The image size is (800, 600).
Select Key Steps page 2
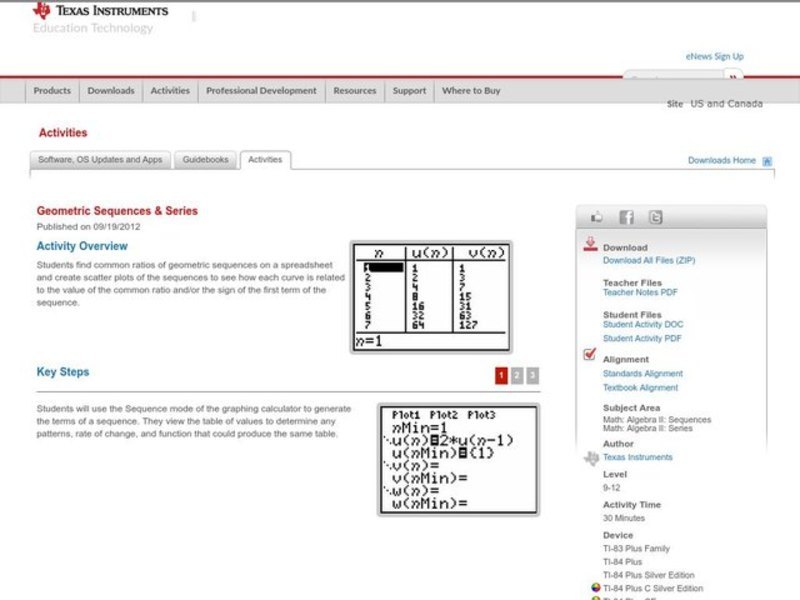516,374
